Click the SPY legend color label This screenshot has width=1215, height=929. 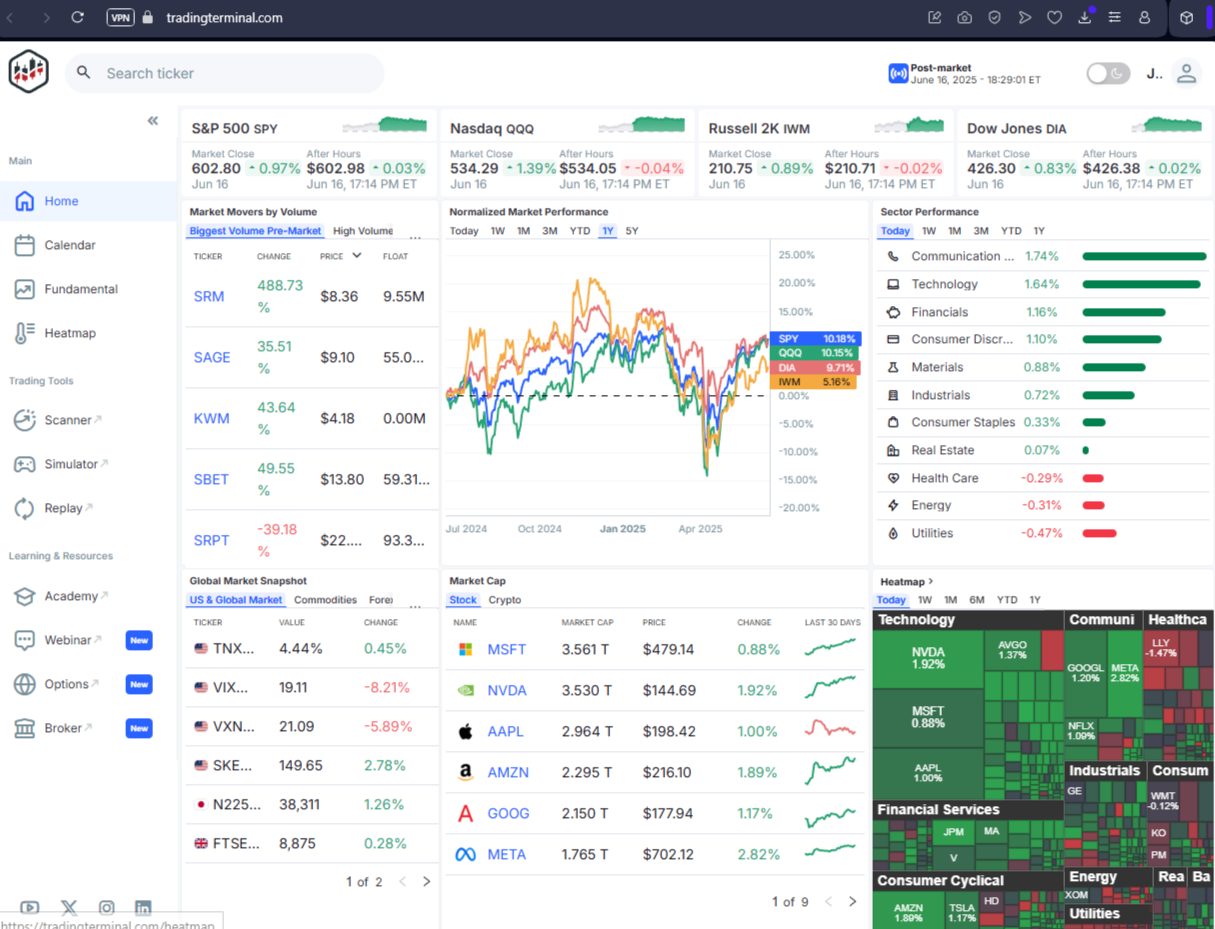coord(816,339)
